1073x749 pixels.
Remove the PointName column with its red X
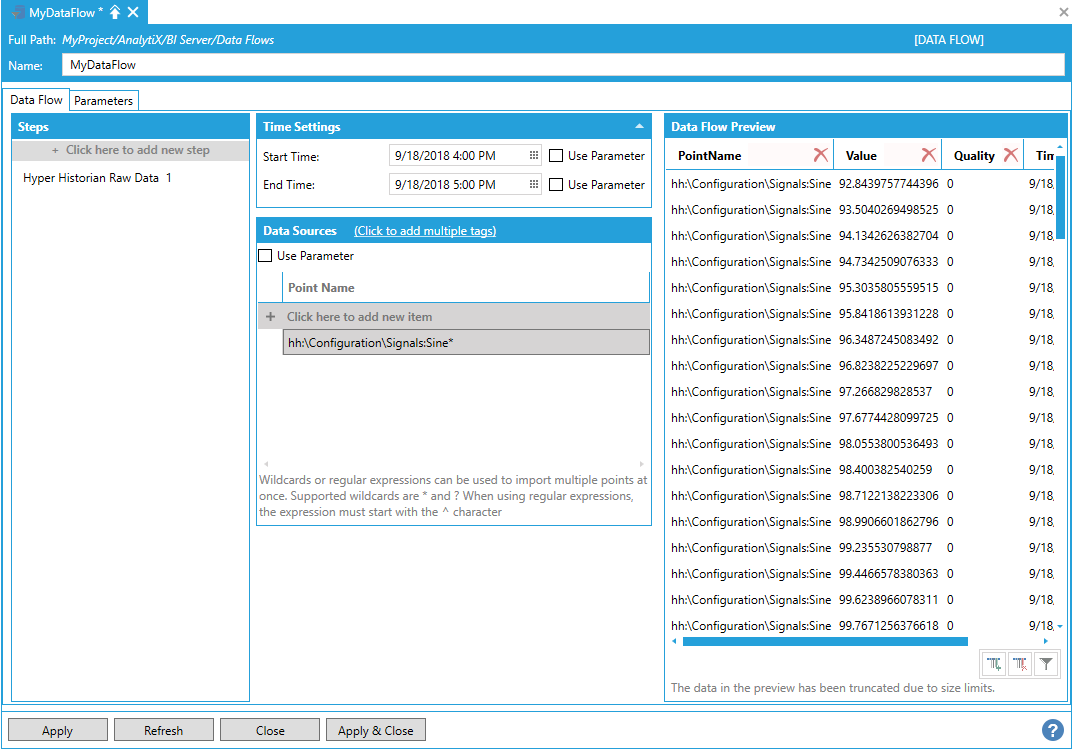[x=820, y=155]
